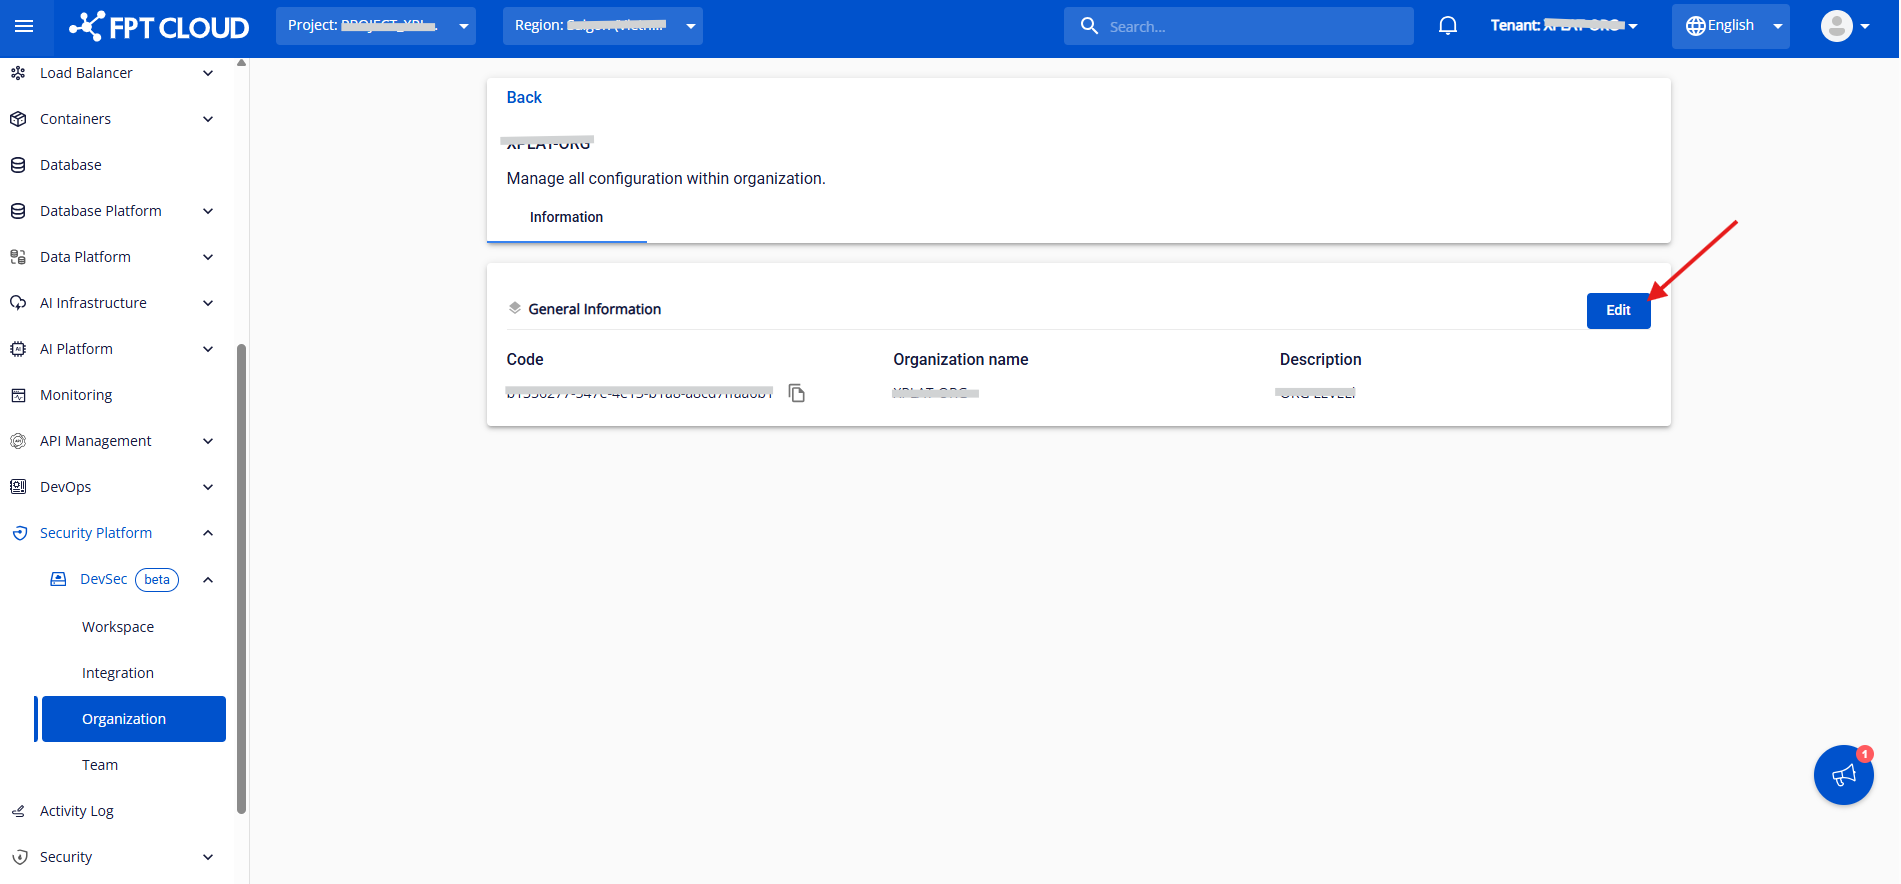1901x884 pixels.
Task: Click the sidebar vertical scrollbar
Action: (241, 578)
